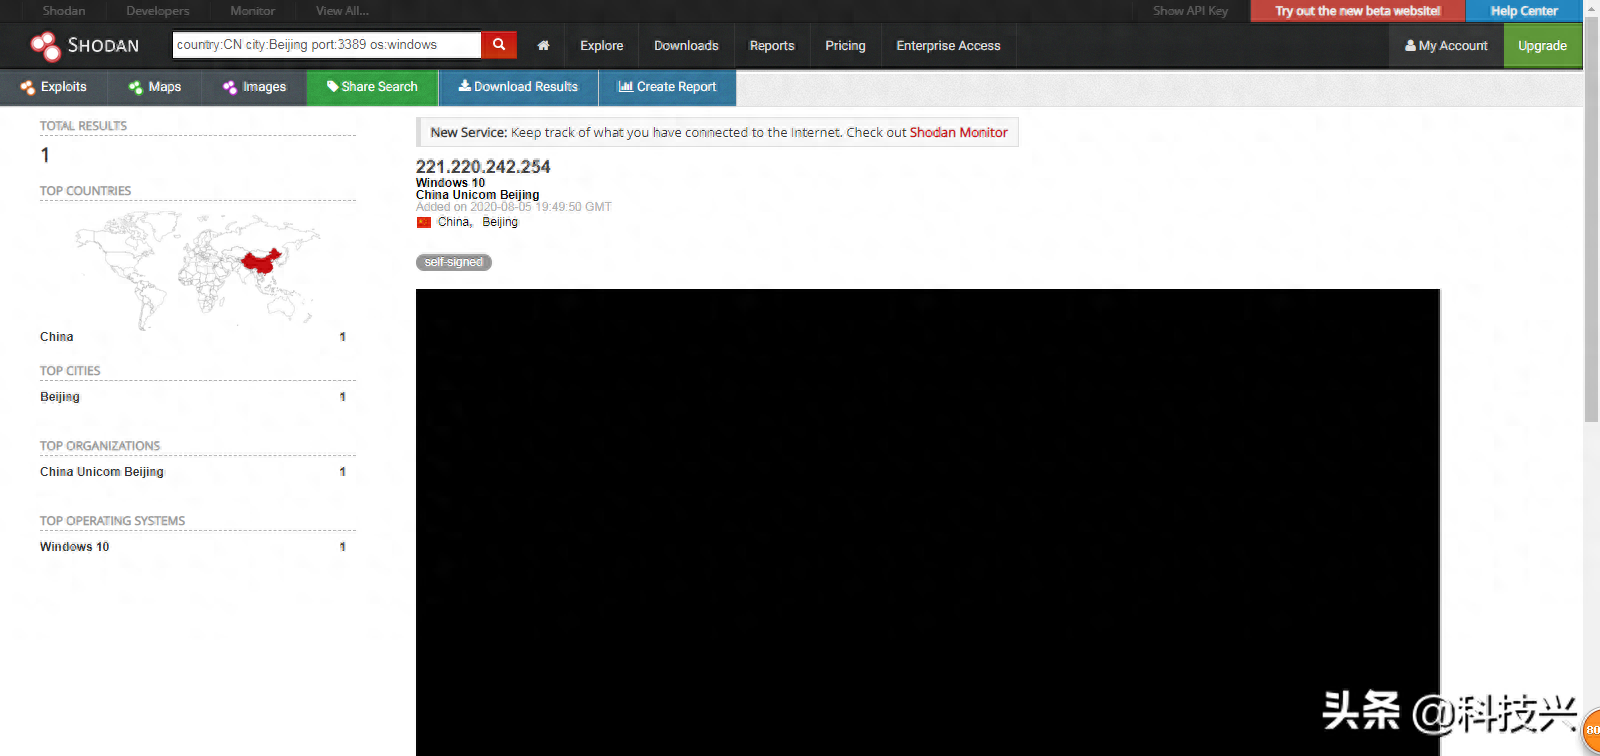Click the red search magnifier button
Viewport: 1600px width, 756px height.
click(x=499, y=45)
